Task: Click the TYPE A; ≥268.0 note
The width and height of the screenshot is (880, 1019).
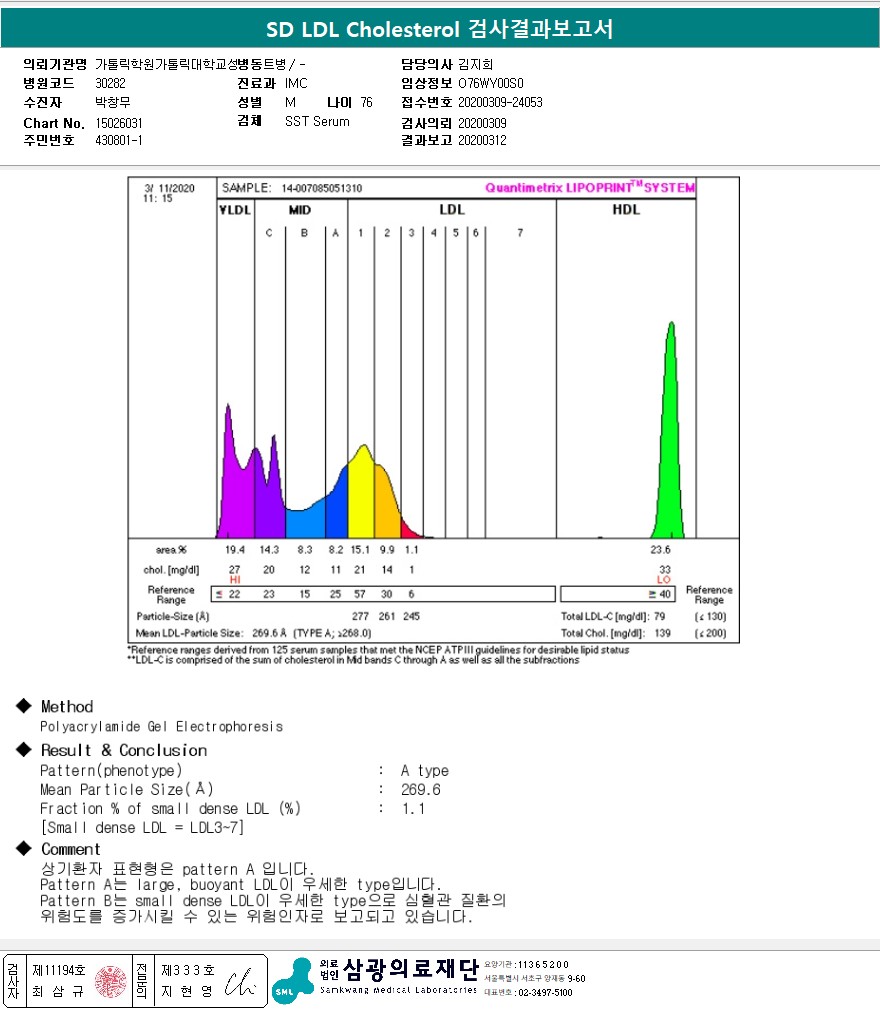Action: click(331, 633)
